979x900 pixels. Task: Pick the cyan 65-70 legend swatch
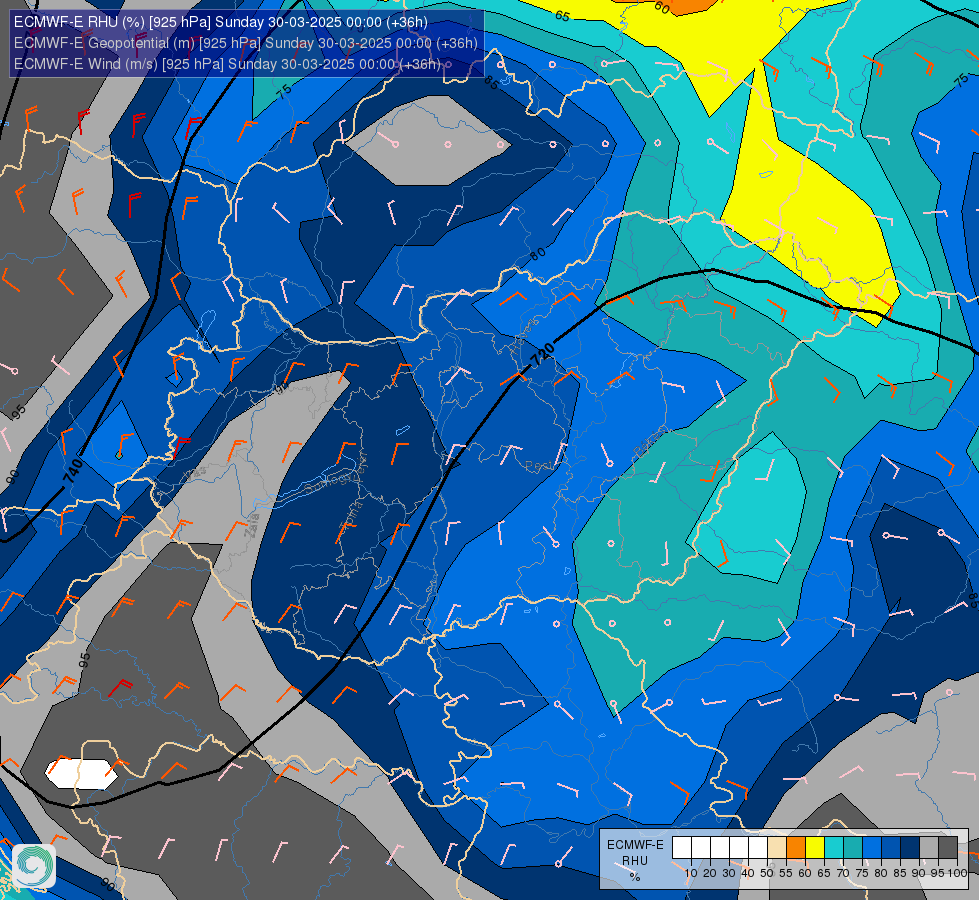coord(834,848)
